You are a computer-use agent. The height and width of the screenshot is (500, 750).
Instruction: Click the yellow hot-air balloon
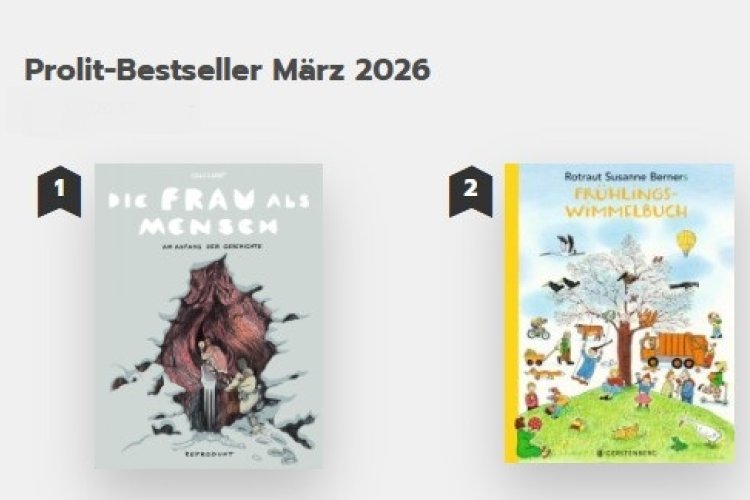tap(686, 242)
